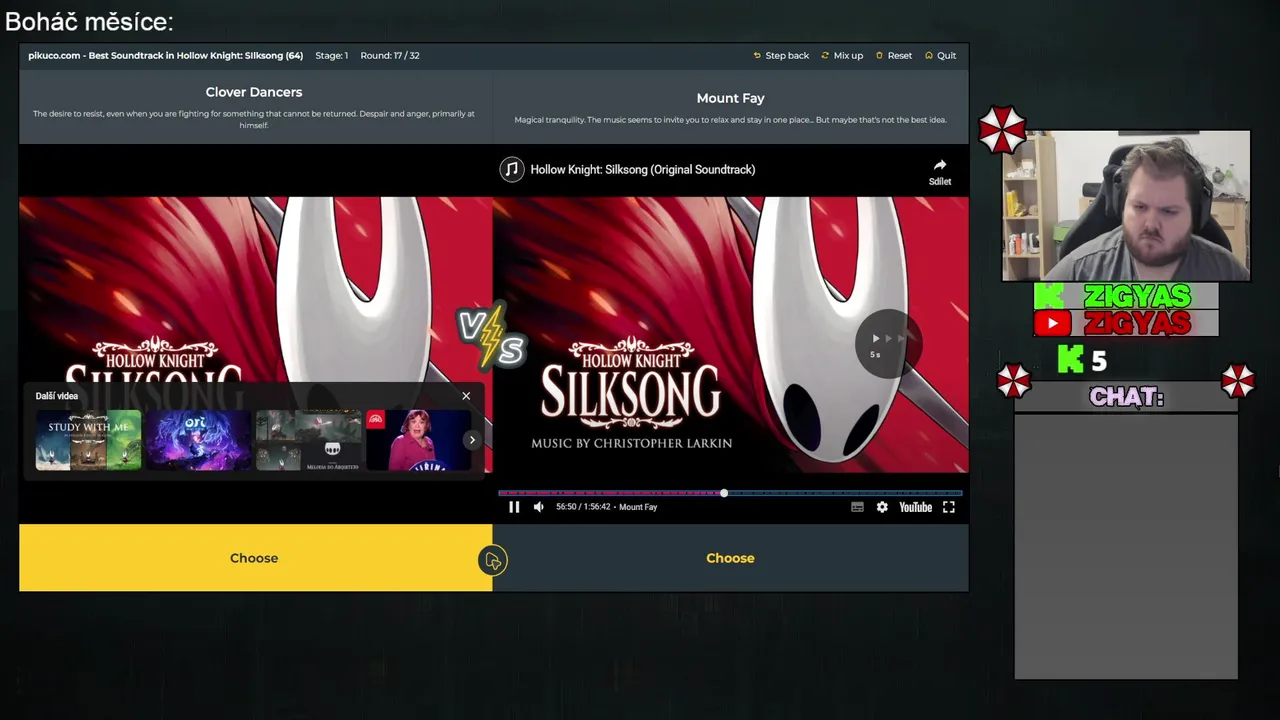Enter fullscreen in the video player
The width and height of the screenshot is (1280, 720).
pos(948,507)
